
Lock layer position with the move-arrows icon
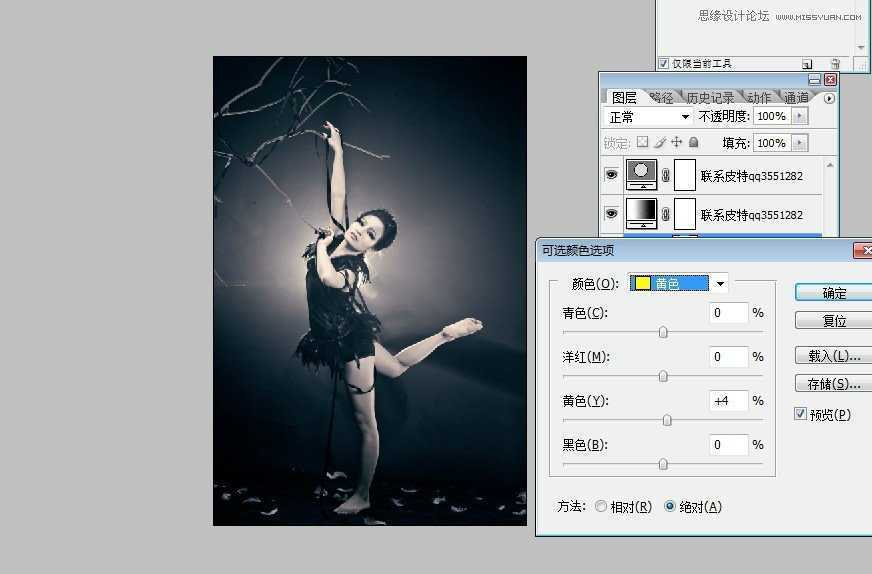(676, 142)
